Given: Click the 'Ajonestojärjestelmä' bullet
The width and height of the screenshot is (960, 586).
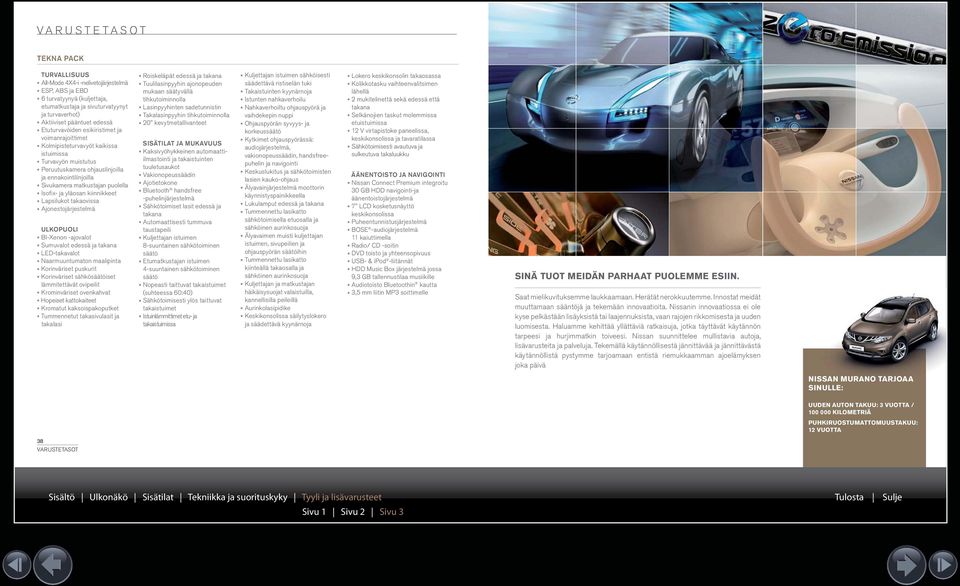Looking at the screenshot, I should tap(68, 209).
